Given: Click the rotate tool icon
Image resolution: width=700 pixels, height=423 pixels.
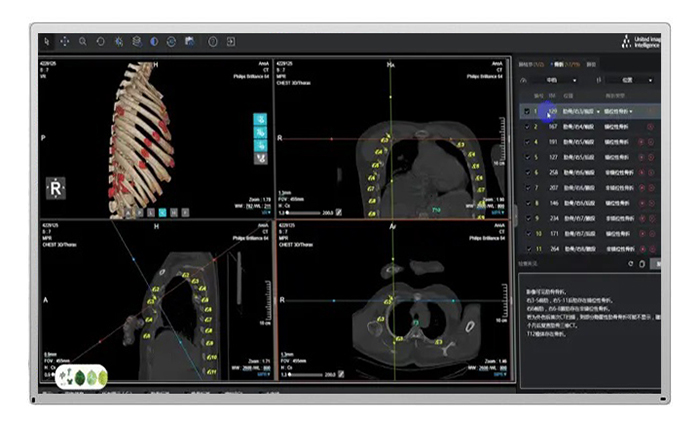Looking at the screenshot, I should (100, 42).
